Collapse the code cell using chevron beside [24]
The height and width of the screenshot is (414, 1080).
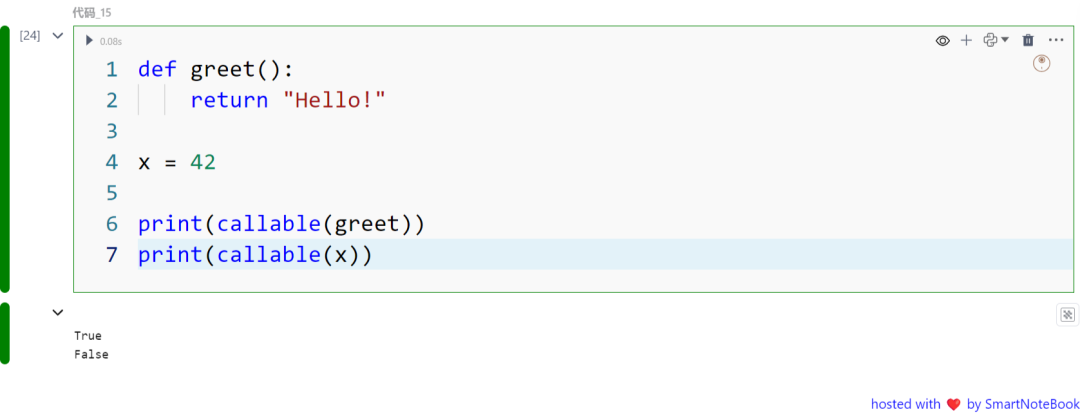click(x=58, y=36)
